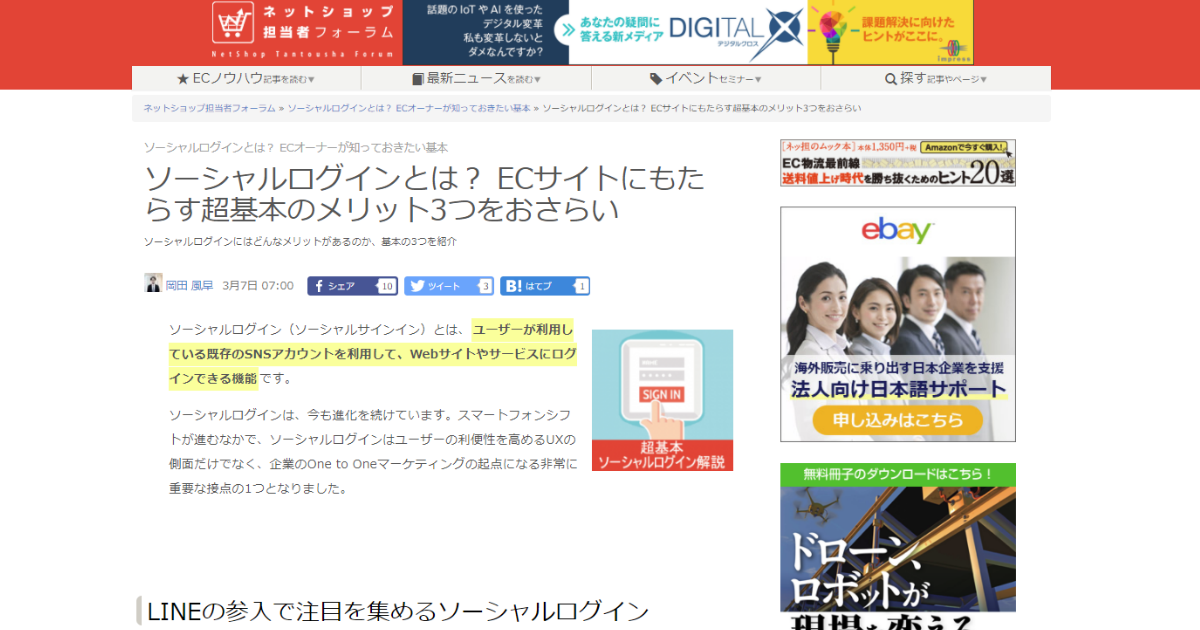Click the subtitle ソーシャルログインにはどんなメリット
Screen dimensions: 1200x630
pos(300,242)
